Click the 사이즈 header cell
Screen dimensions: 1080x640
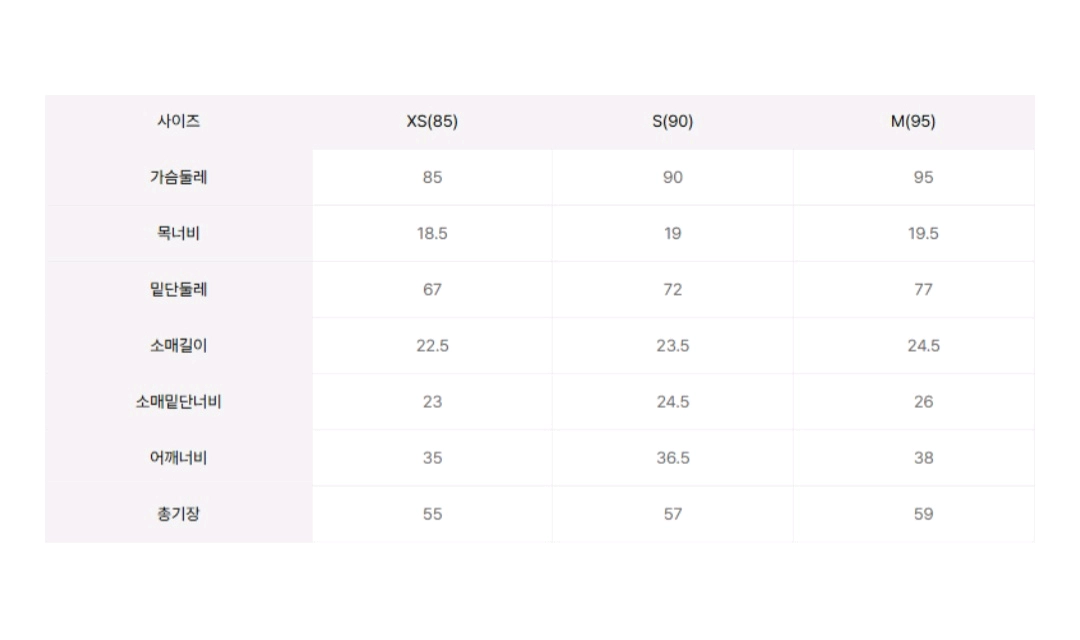[178, 122]
